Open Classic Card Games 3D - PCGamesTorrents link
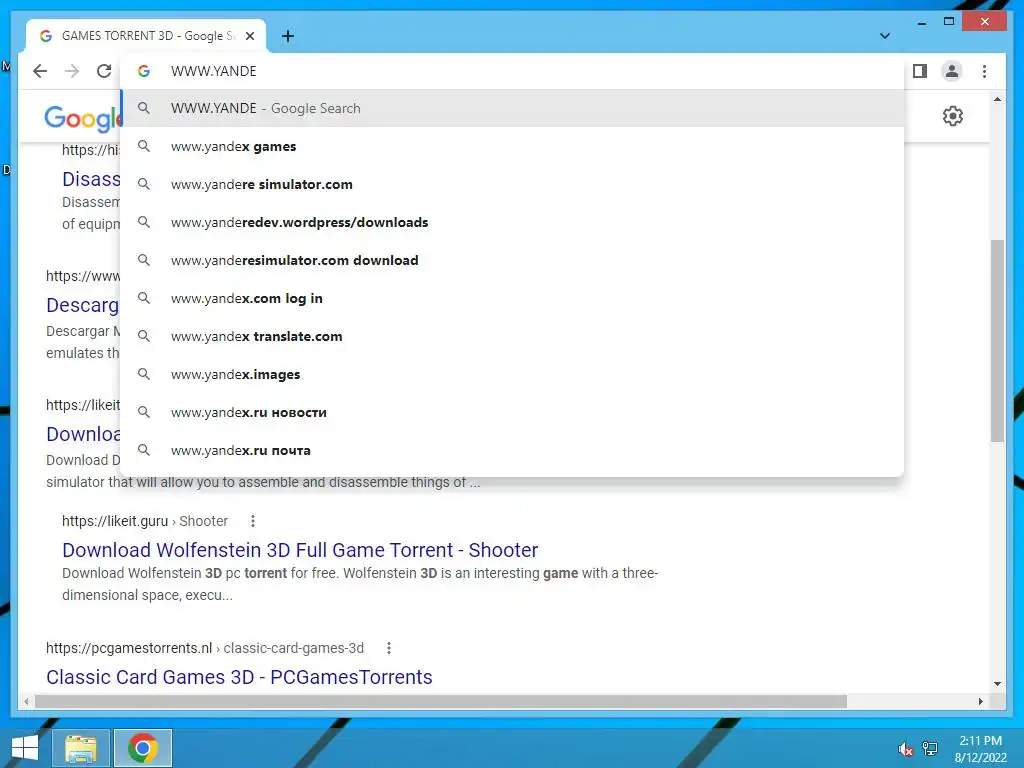Viewport: 1024px width, 768px height. [x=239, y=677]
